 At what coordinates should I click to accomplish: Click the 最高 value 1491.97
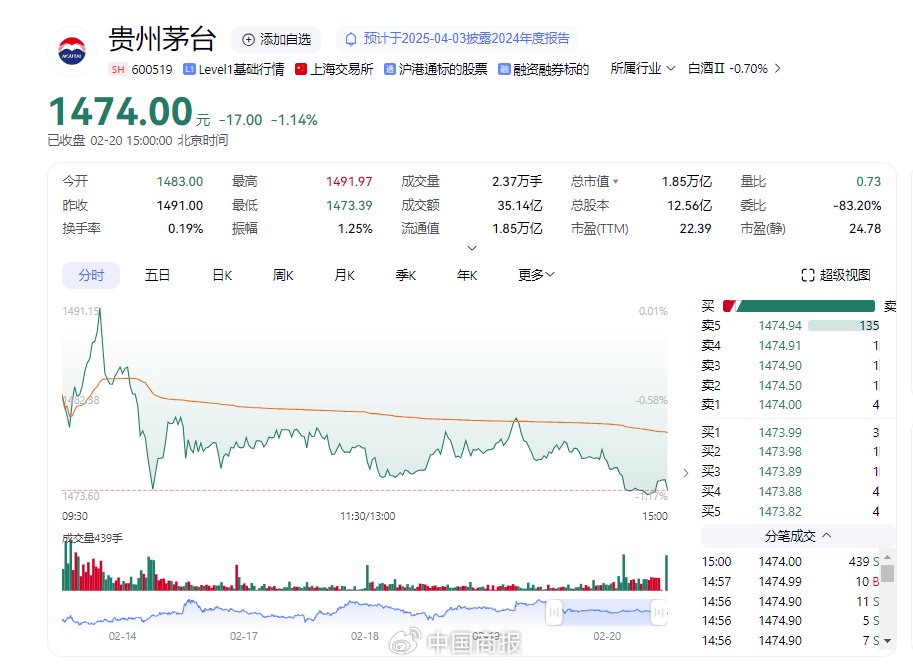pos(349,182)
